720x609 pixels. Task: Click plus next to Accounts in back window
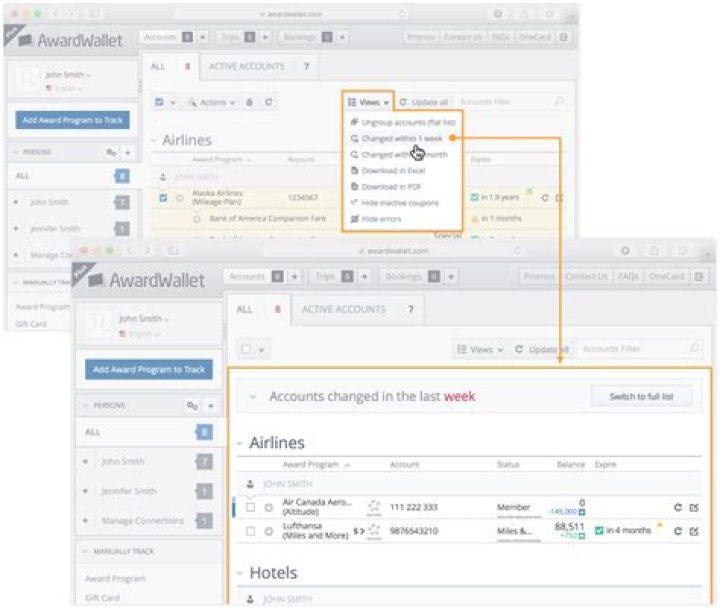202,37
